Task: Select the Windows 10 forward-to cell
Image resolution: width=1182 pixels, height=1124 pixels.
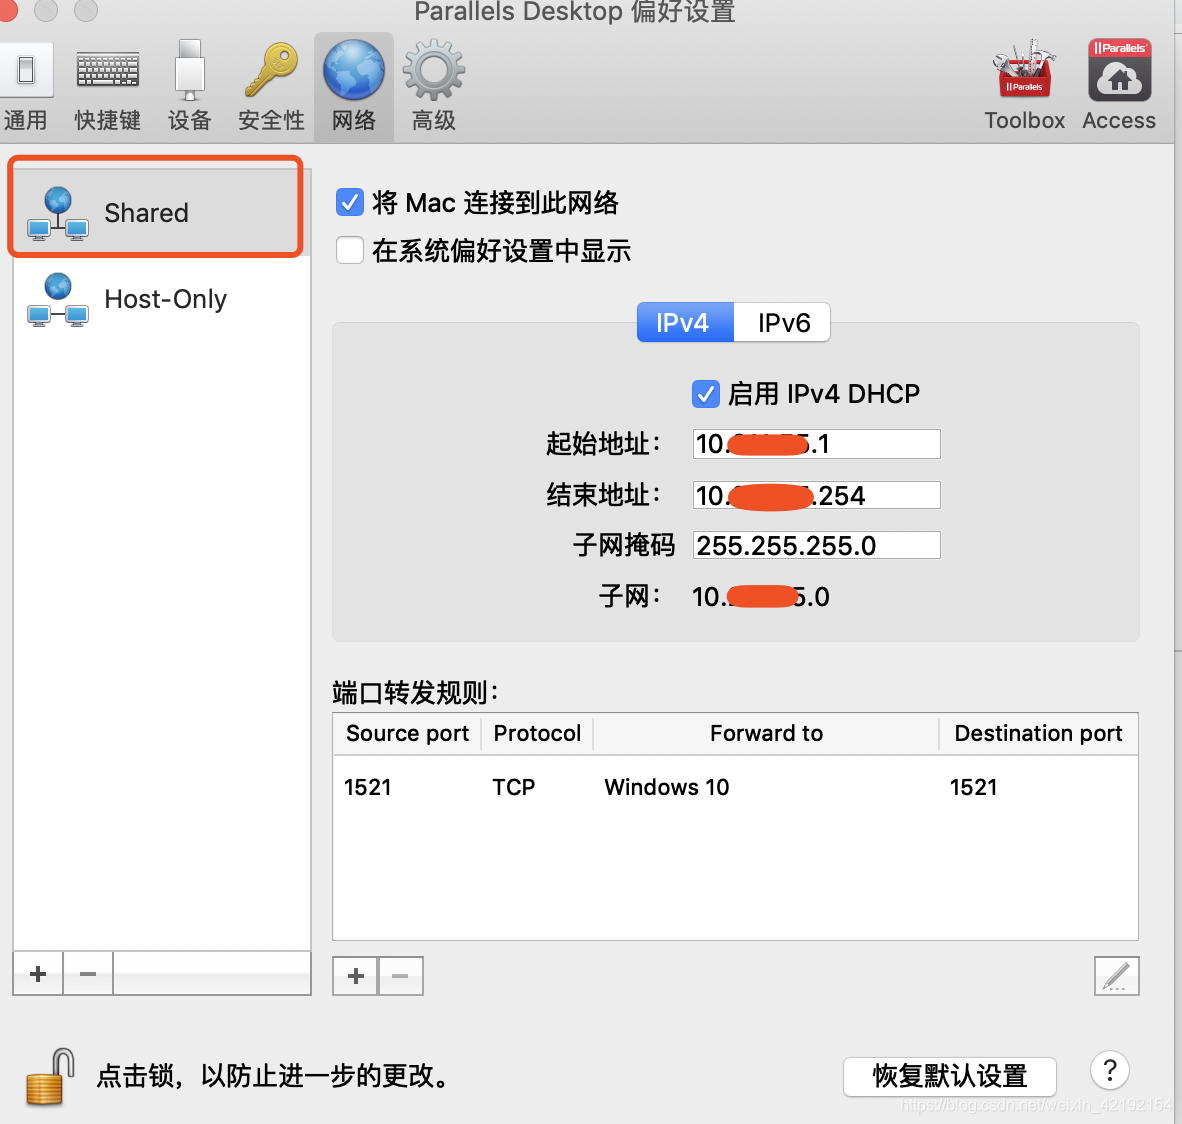Action: [666, 787]
